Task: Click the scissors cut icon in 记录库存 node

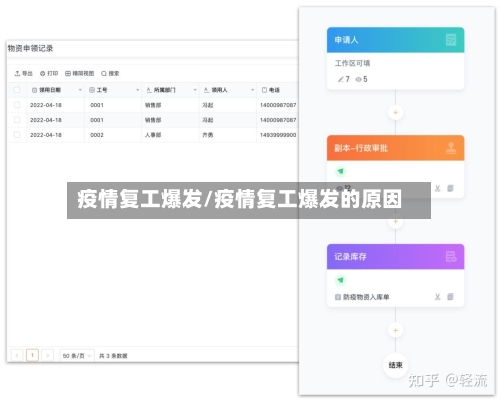Action: pos(438,297)
